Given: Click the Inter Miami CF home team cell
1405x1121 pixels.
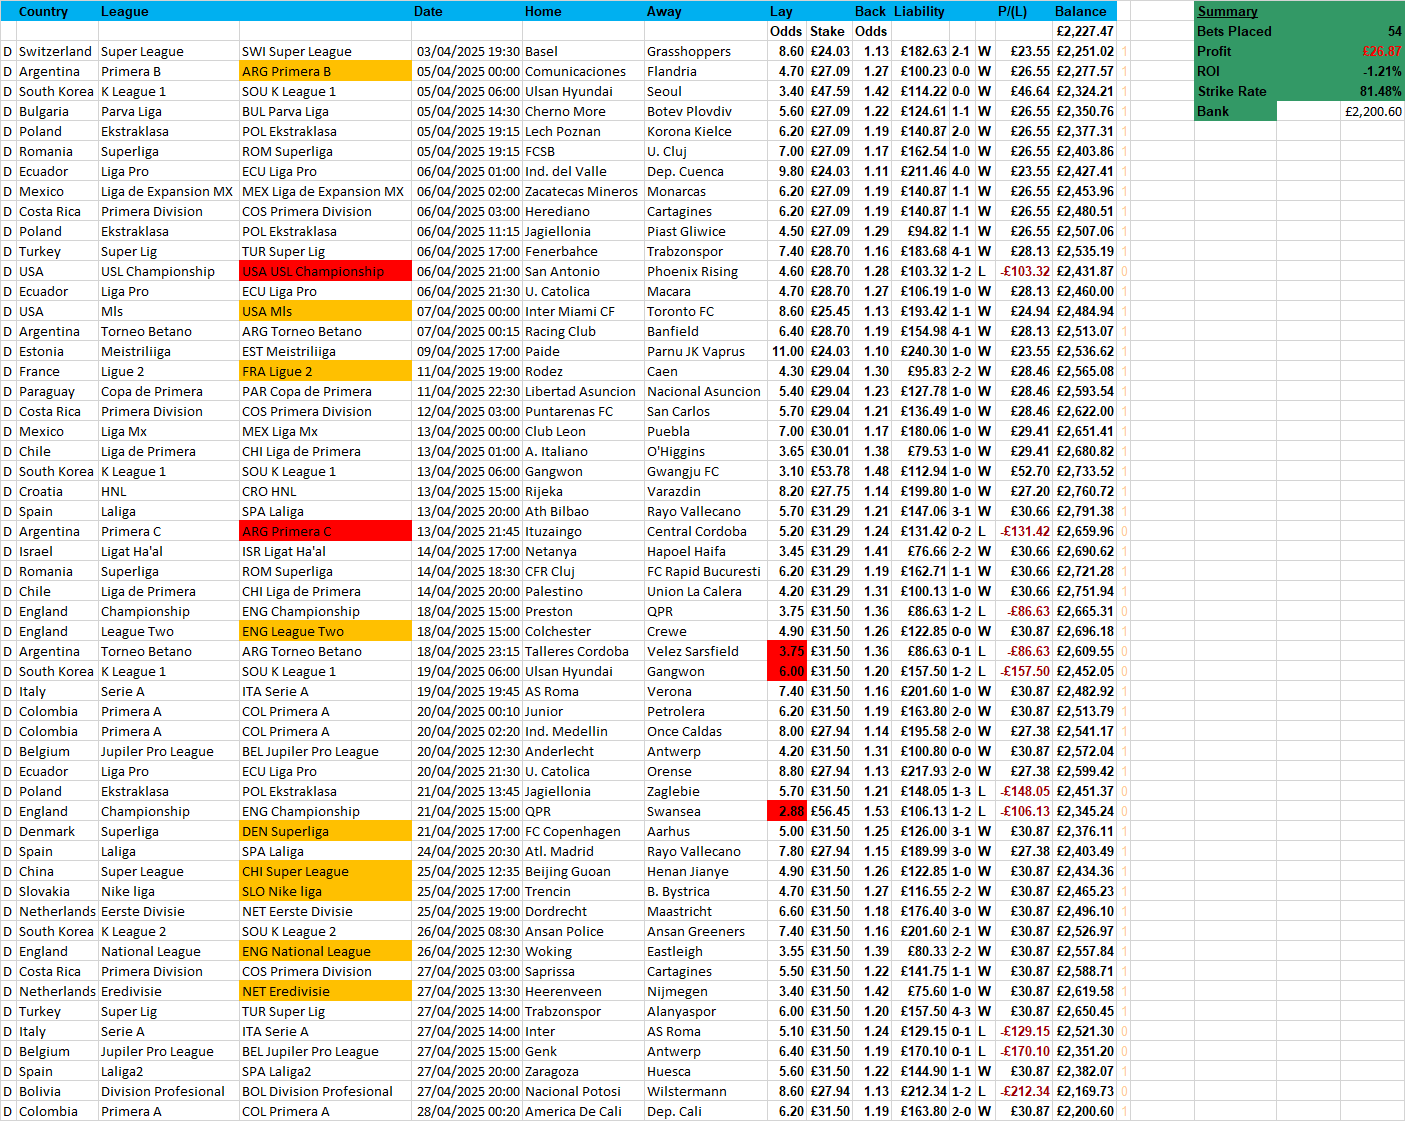Looking at the screenshot, I should [x=570, y=311].
